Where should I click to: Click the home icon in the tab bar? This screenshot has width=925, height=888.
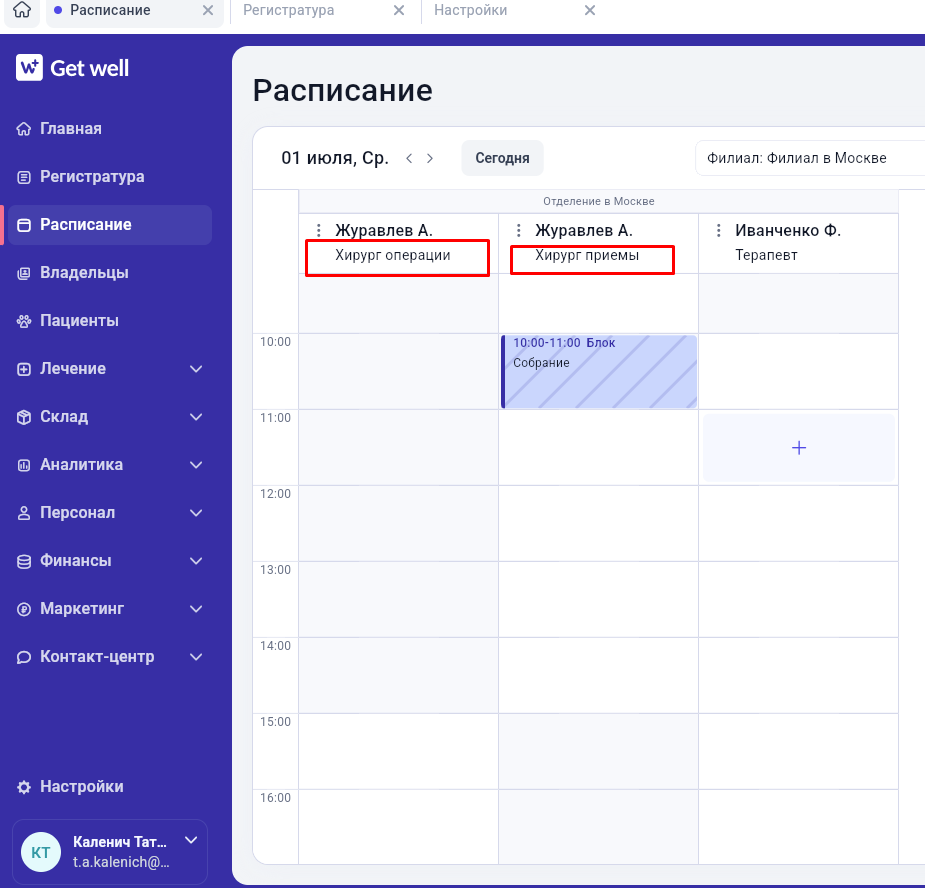22,10
